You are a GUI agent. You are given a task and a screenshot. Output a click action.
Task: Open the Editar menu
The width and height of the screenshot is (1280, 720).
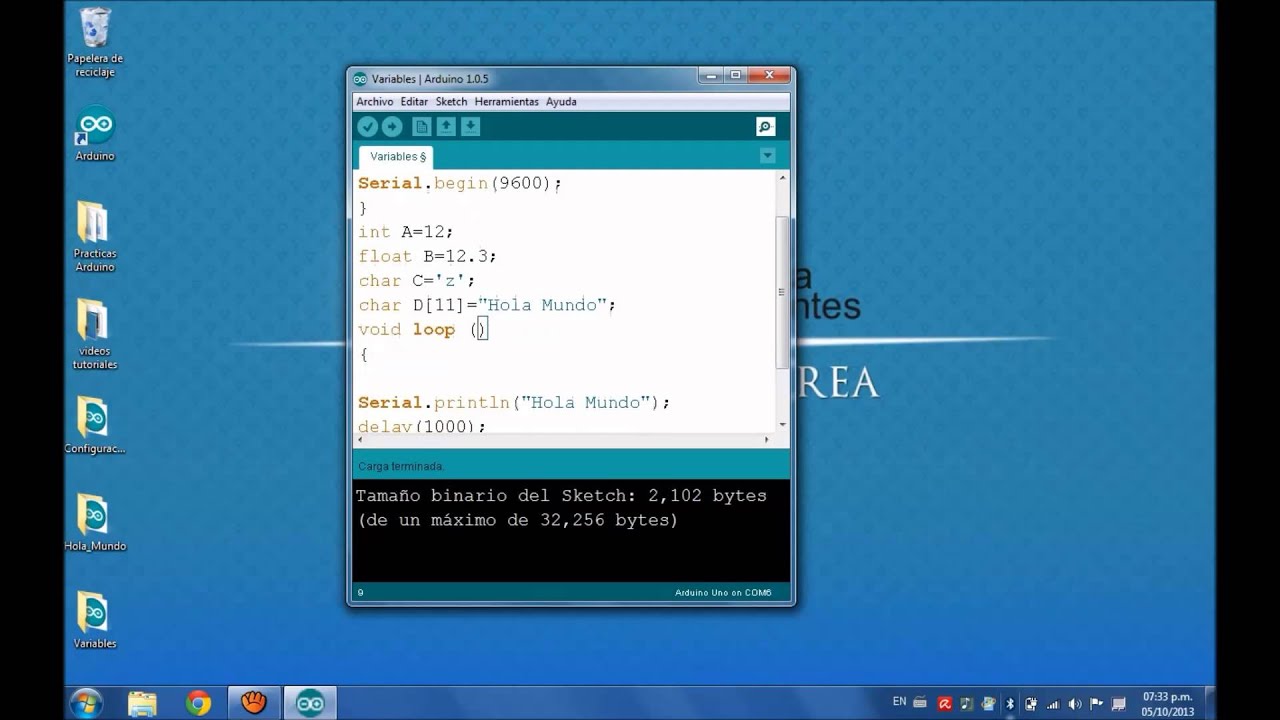414,102
